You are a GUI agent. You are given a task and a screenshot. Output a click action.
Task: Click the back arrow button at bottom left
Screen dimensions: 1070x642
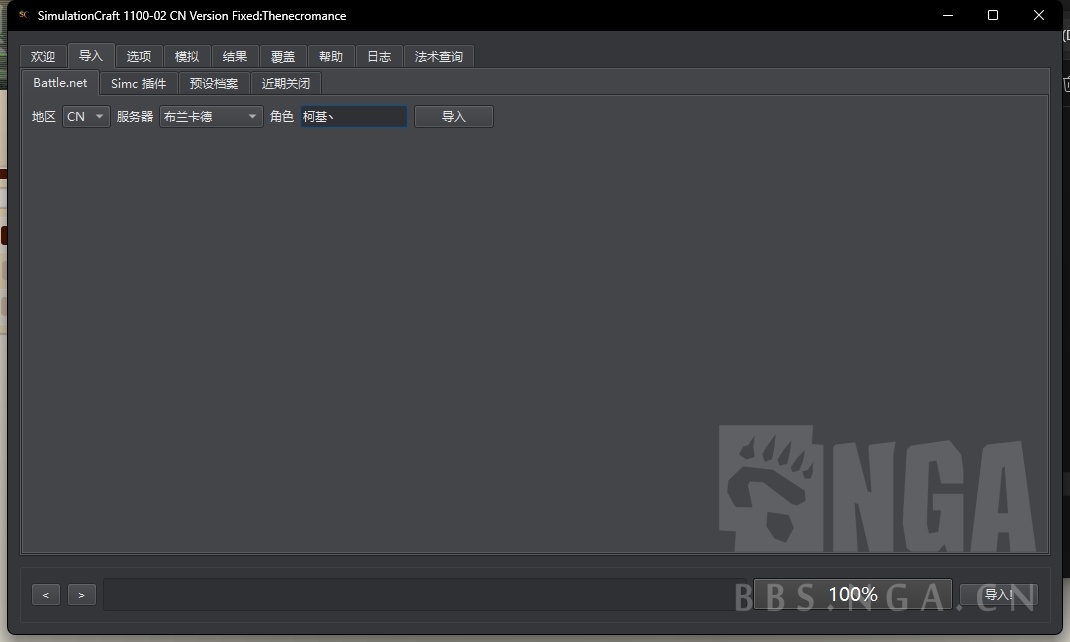[x=45, y=594]
